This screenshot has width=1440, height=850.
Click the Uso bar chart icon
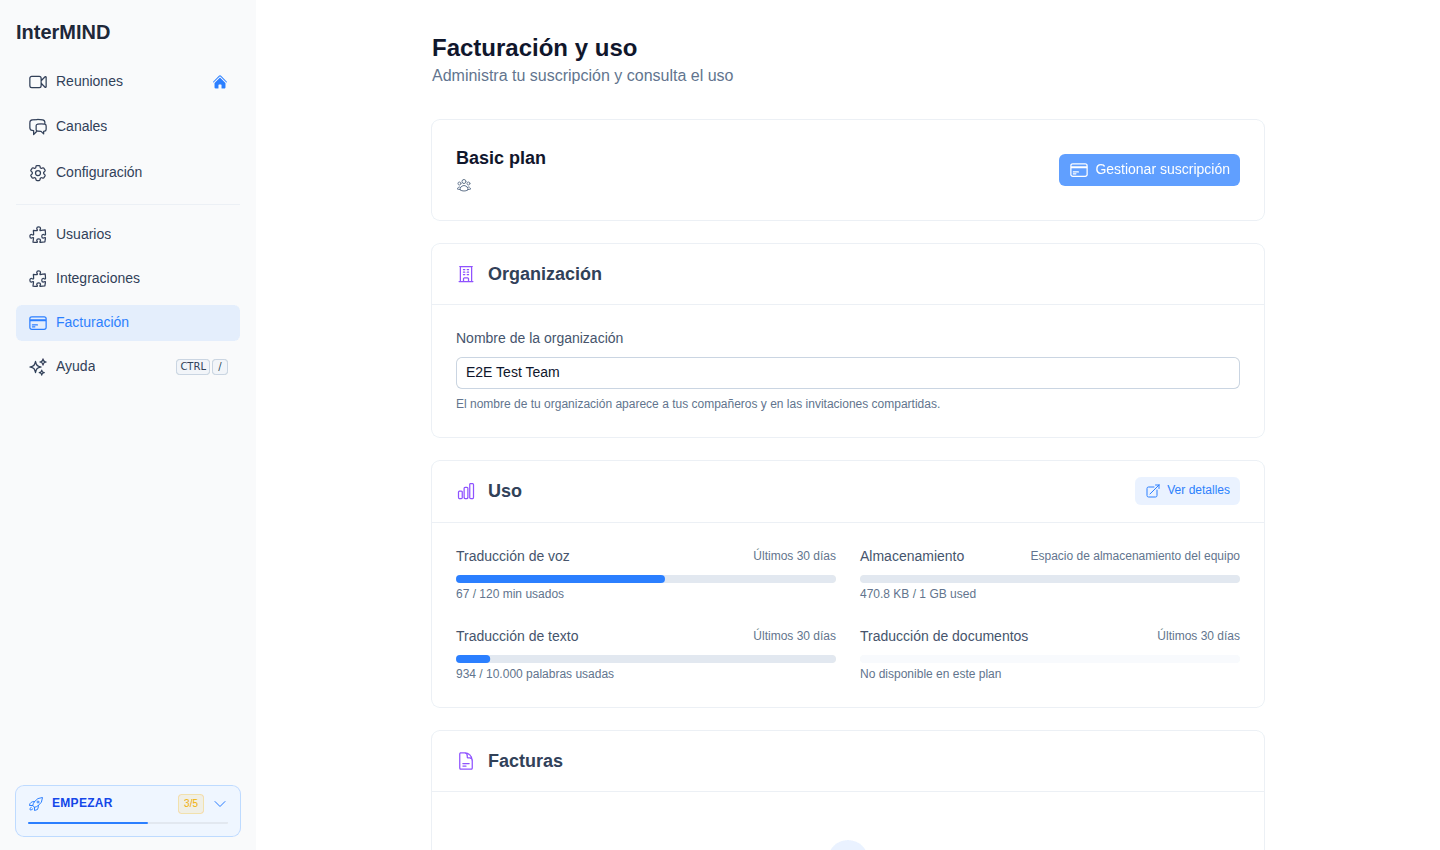466,491
